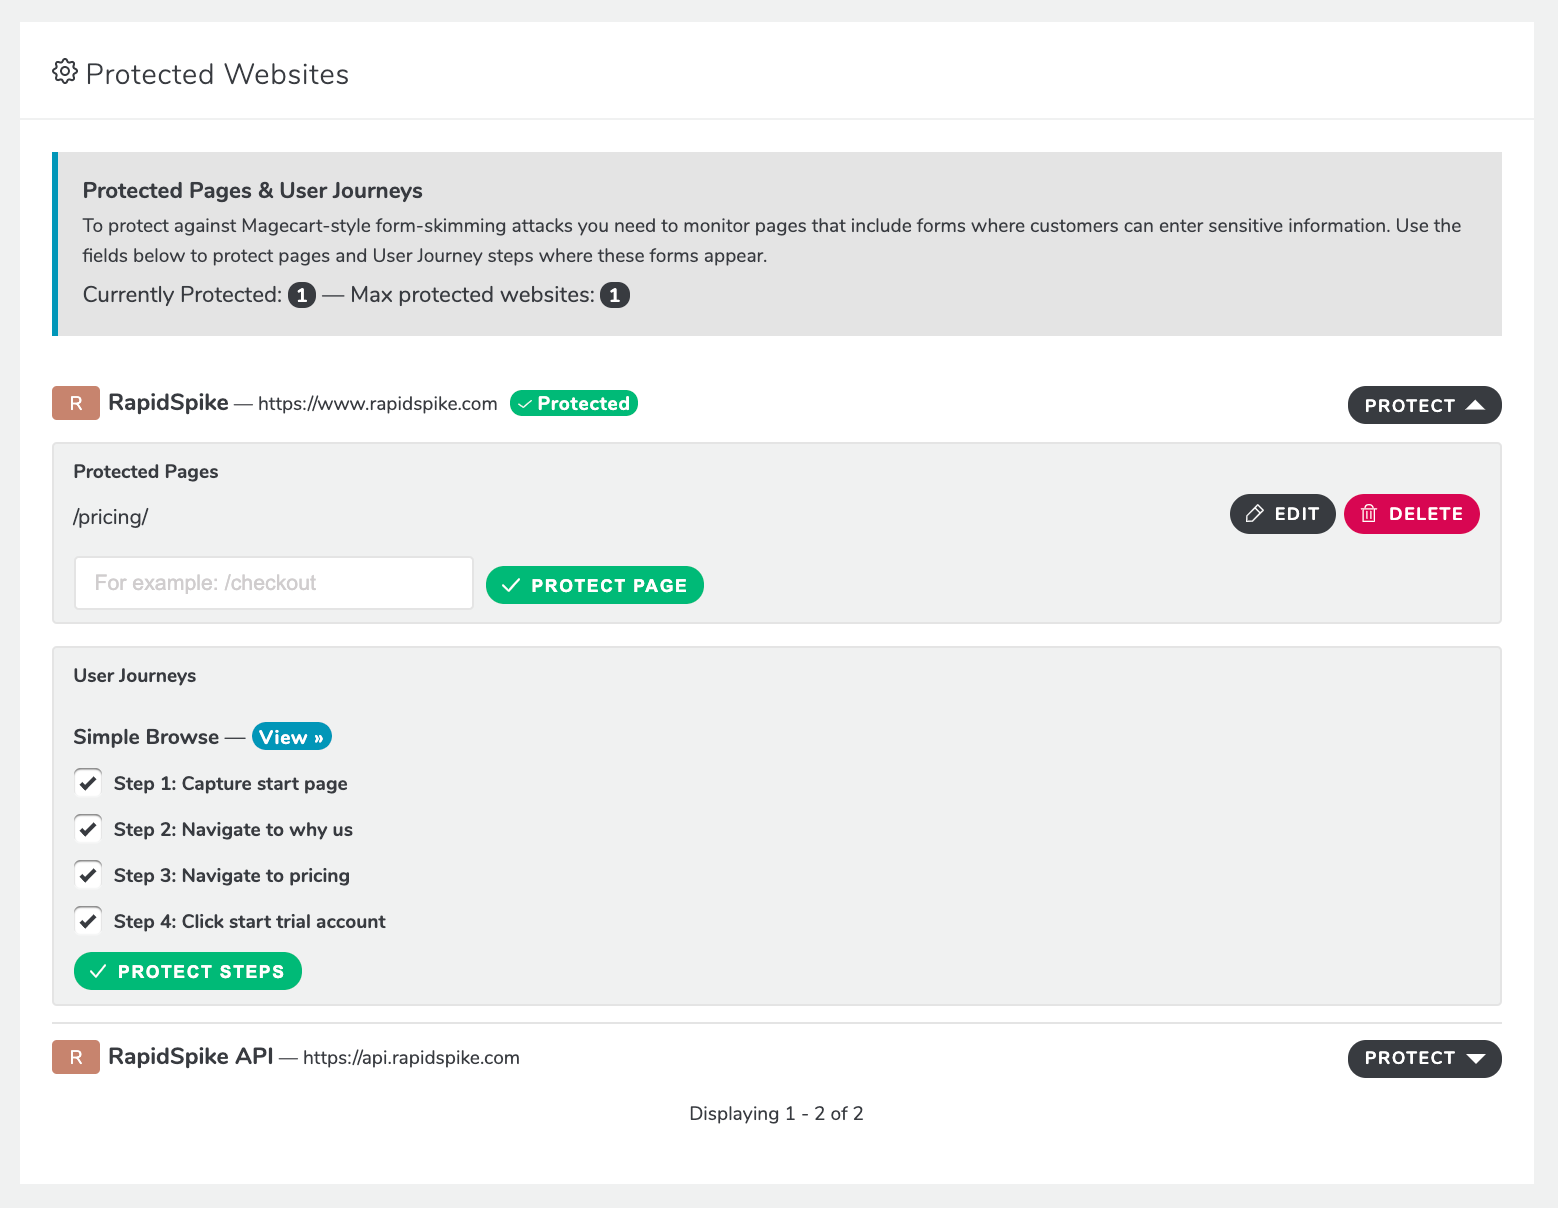Image resolution: width=1558 pixels, height=1208 pixels.
Task: Open the Simple Browse View link
Action: (291, 737)
